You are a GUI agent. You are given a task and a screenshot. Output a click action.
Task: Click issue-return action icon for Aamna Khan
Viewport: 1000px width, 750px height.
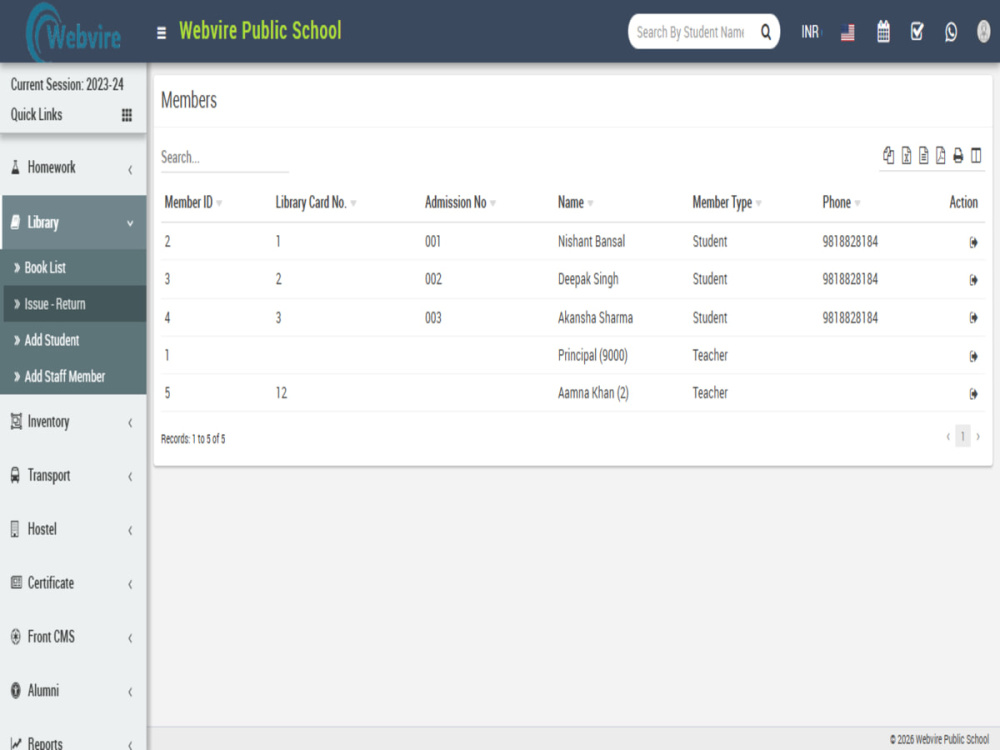click(973, 393)
